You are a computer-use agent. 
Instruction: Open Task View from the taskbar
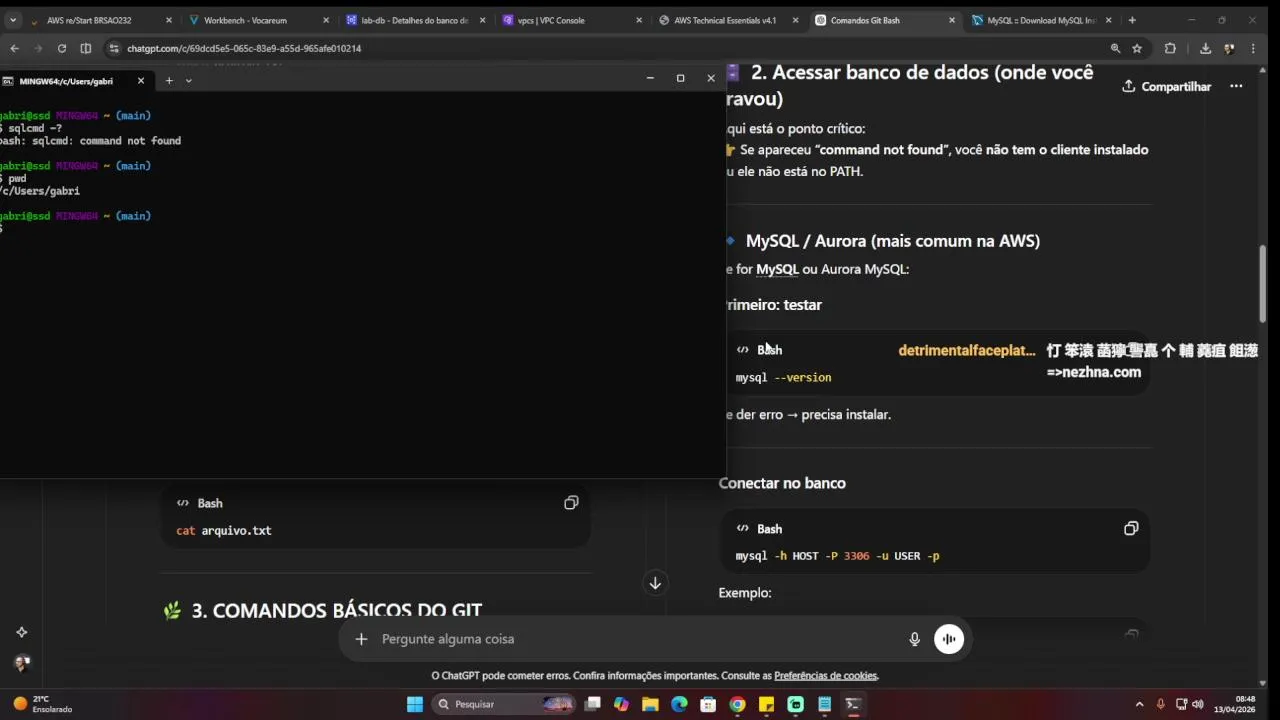pos(592,704)
